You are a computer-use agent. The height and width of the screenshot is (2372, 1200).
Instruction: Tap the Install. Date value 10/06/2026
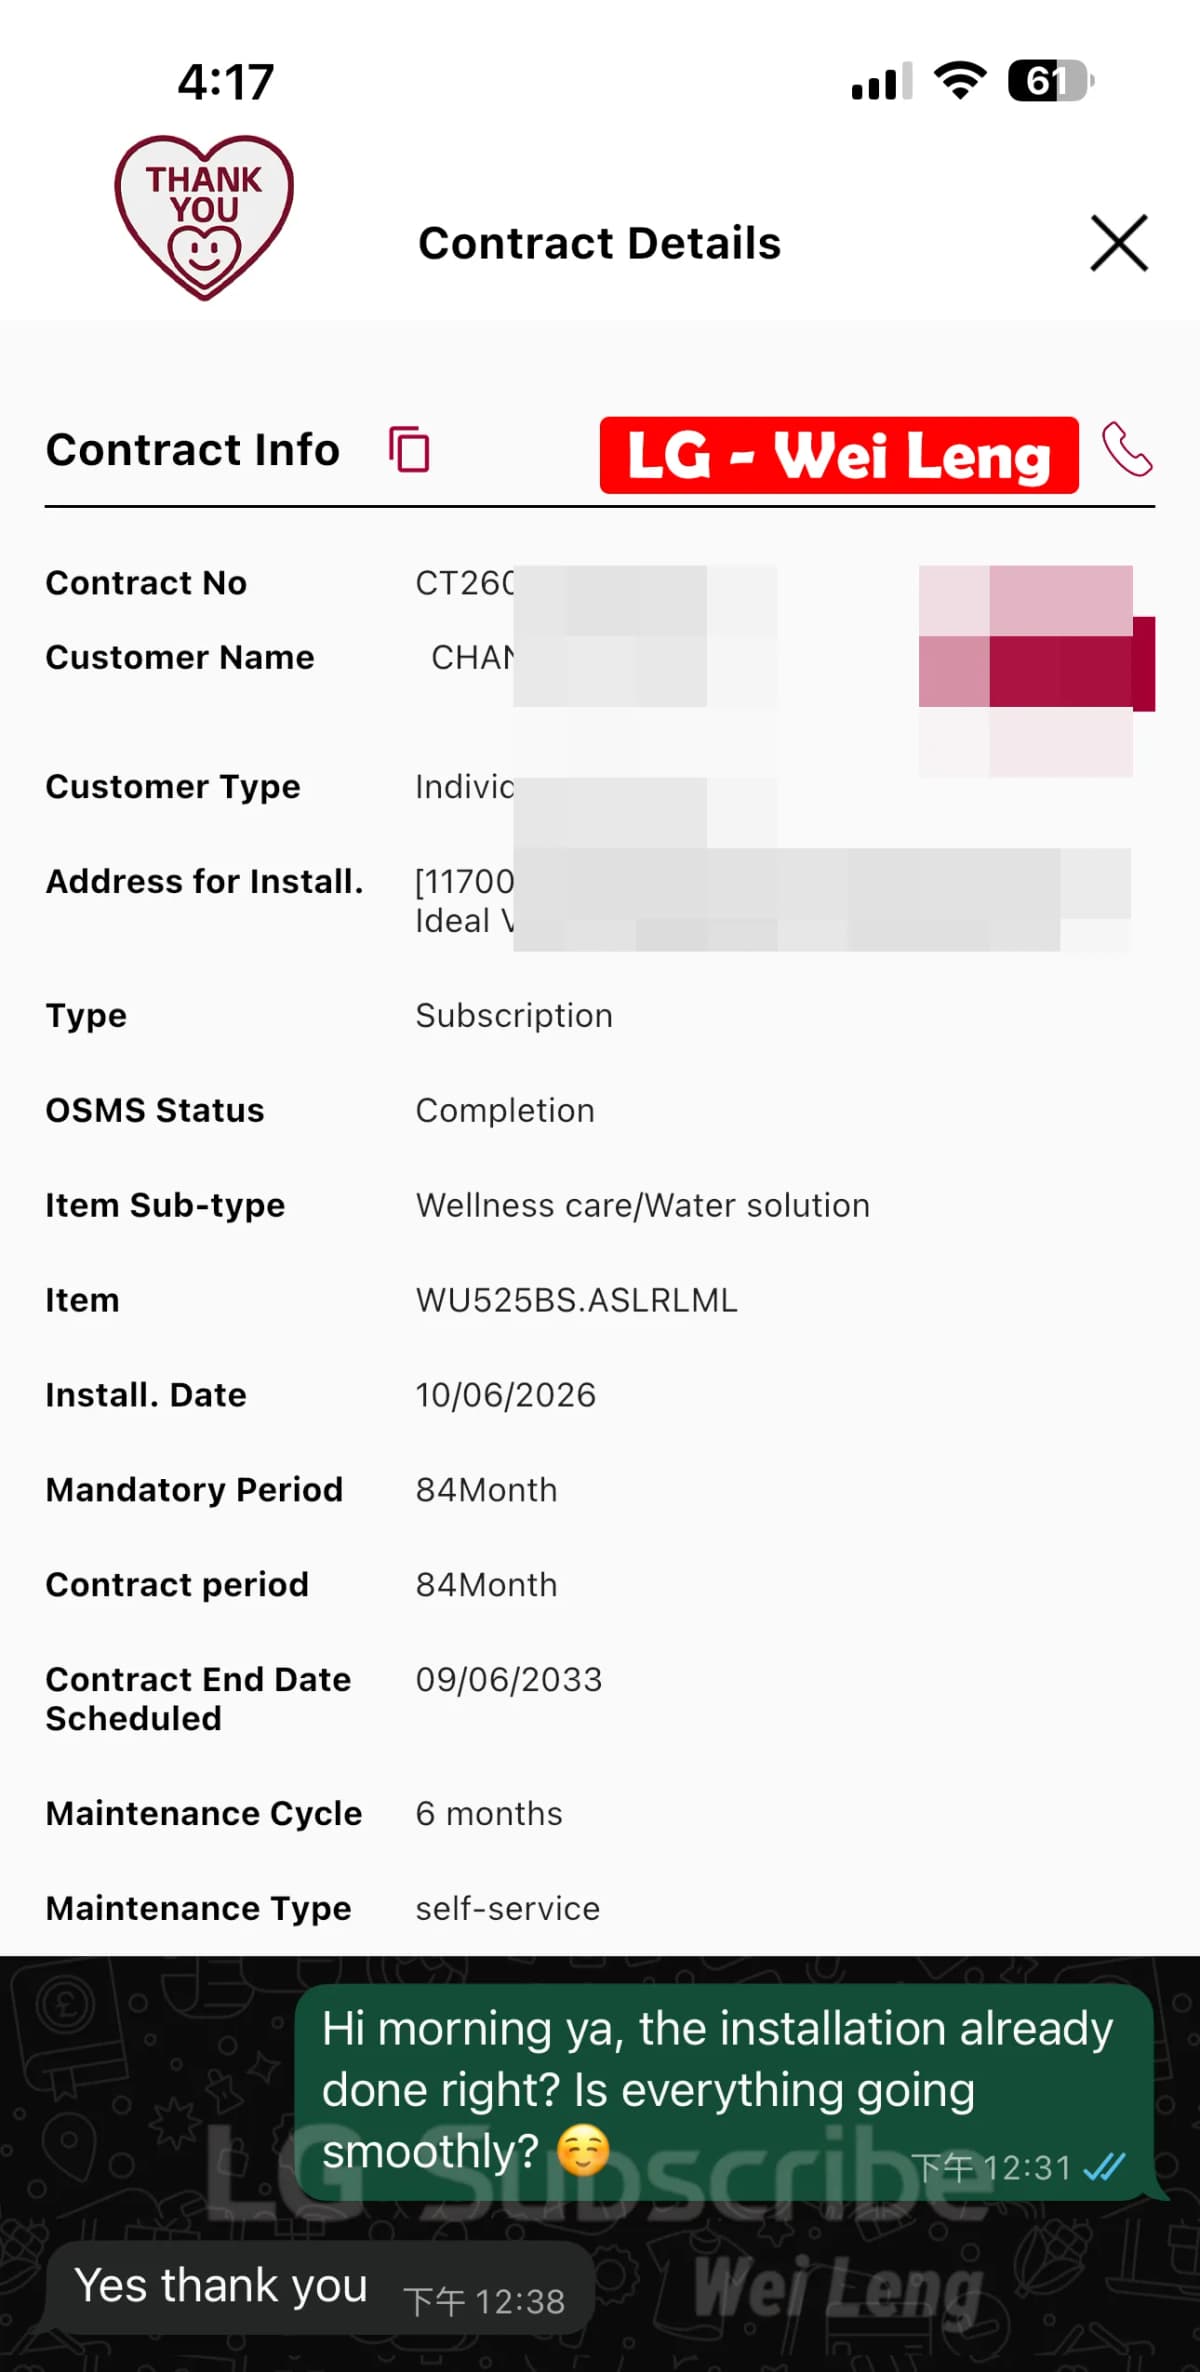pyautogui.click(x=506, y=1395)
